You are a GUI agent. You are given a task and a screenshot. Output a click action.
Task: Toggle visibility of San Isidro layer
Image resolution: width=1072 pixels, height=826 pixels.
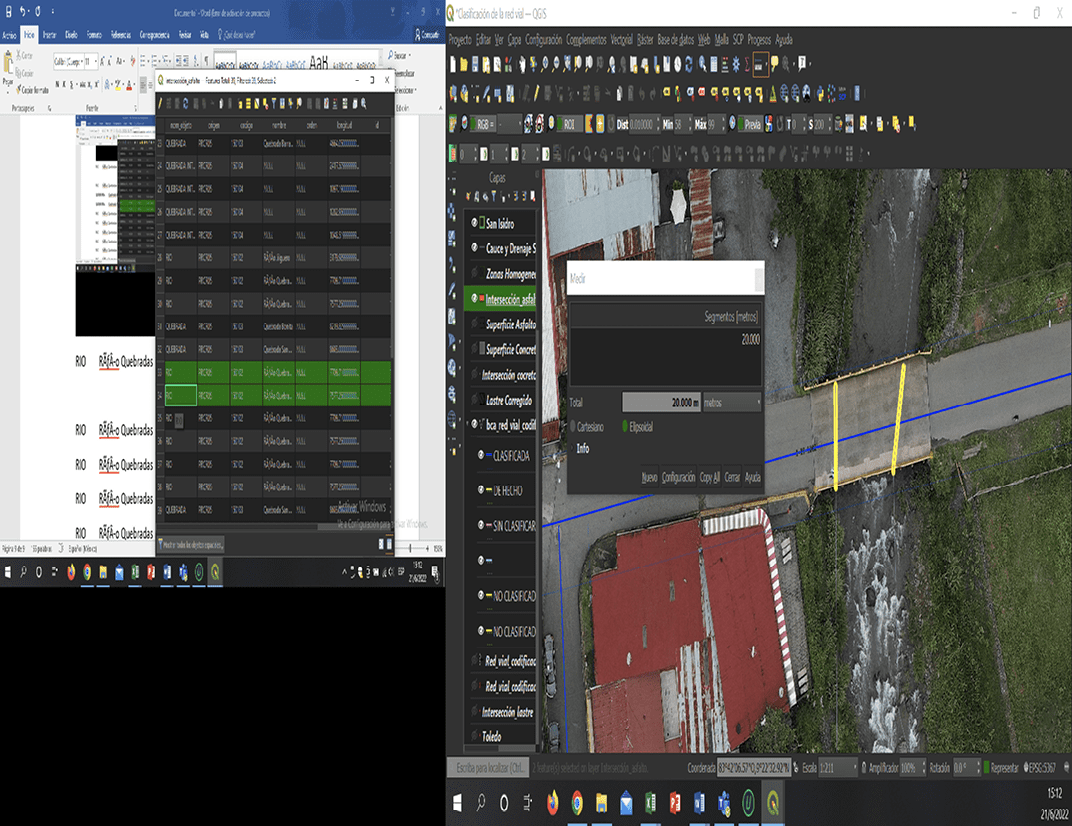[475, 222]
